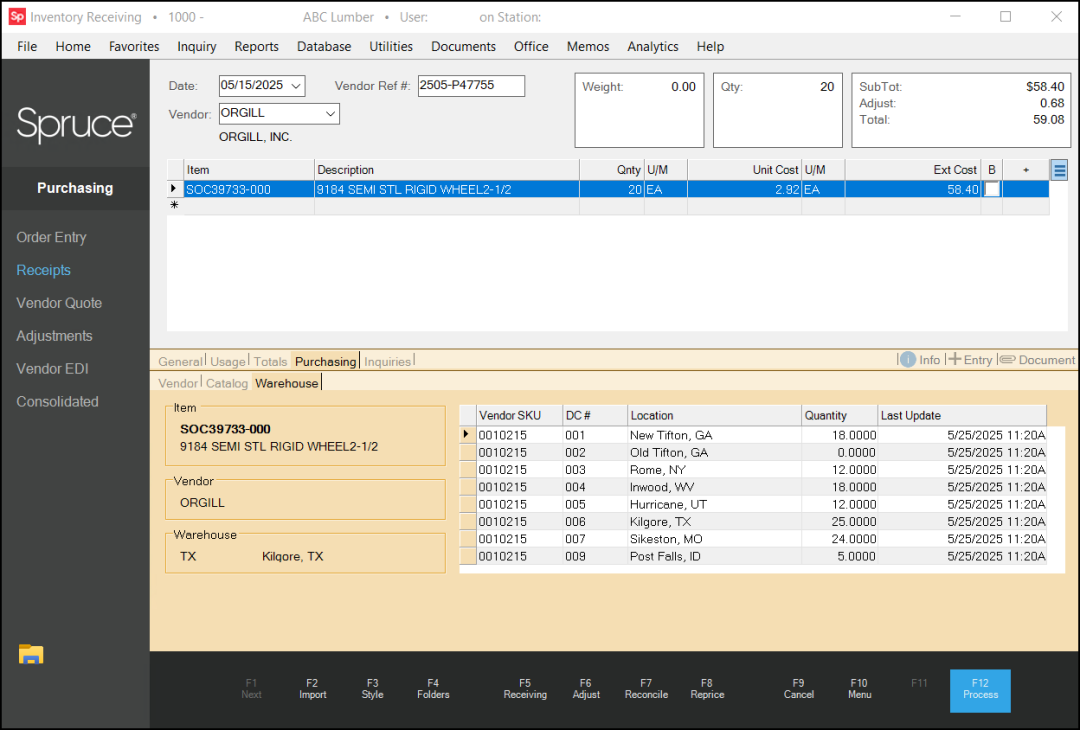This screenshot has width=1080, height=730.
Task: Open the Catalog sub-tab
Action: point(227,383)
